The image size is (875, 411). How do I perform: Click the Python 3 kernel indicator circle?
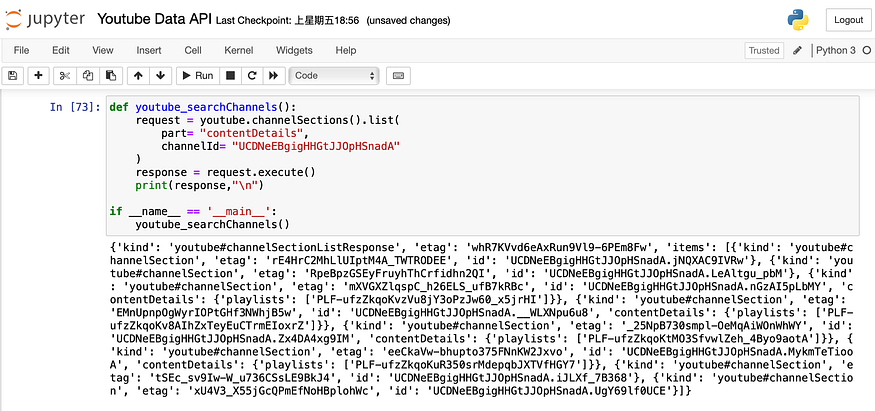click(867, 50)
